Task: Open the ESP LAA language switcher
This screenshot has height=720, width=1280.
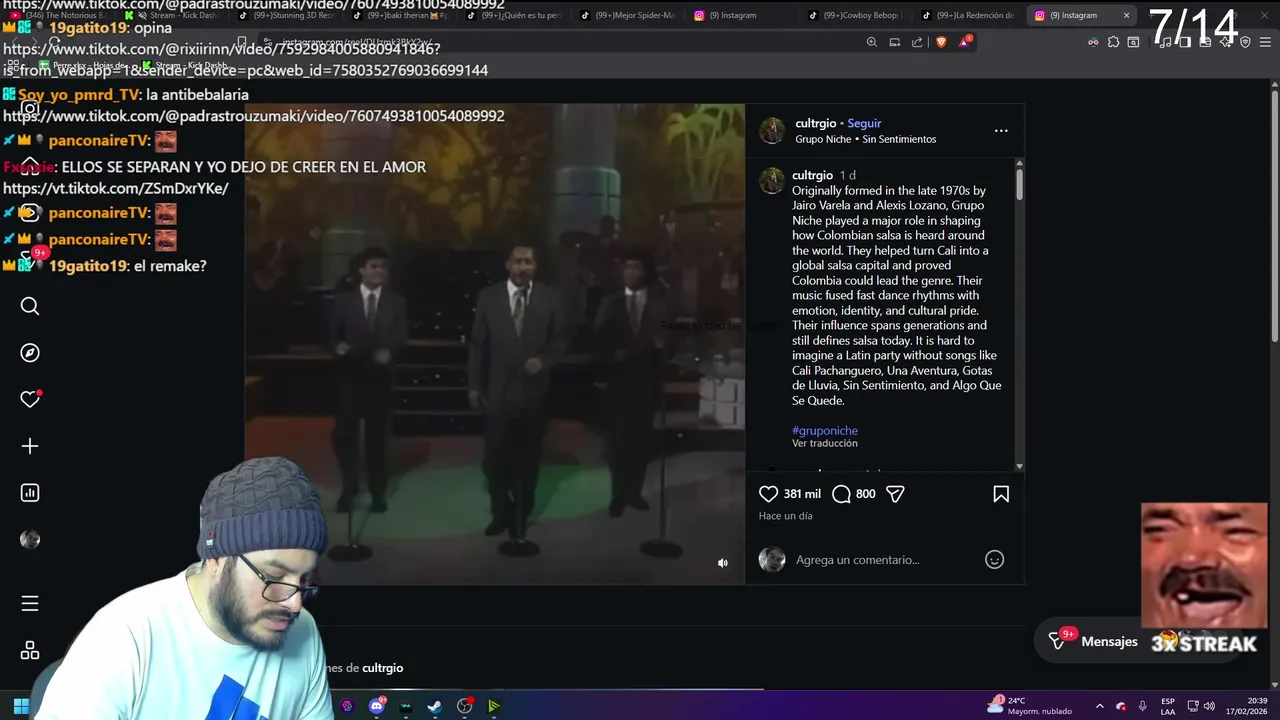Action: (1167, 706)
